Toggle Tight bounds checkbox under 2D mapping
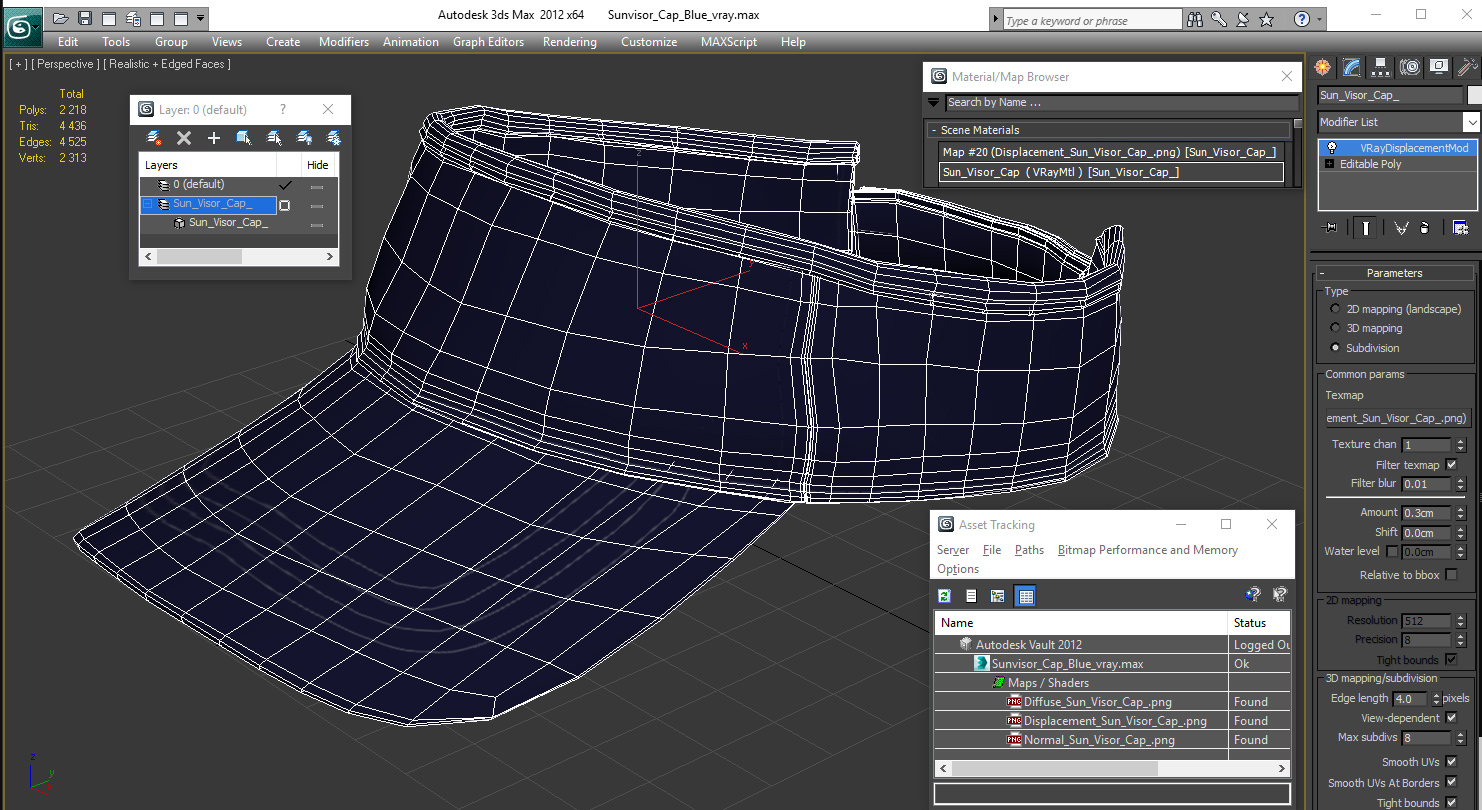 coord(1452,660)
